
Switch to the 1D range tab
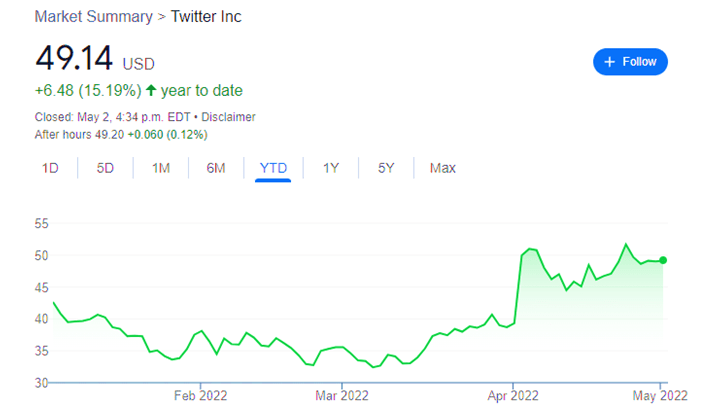50,168
